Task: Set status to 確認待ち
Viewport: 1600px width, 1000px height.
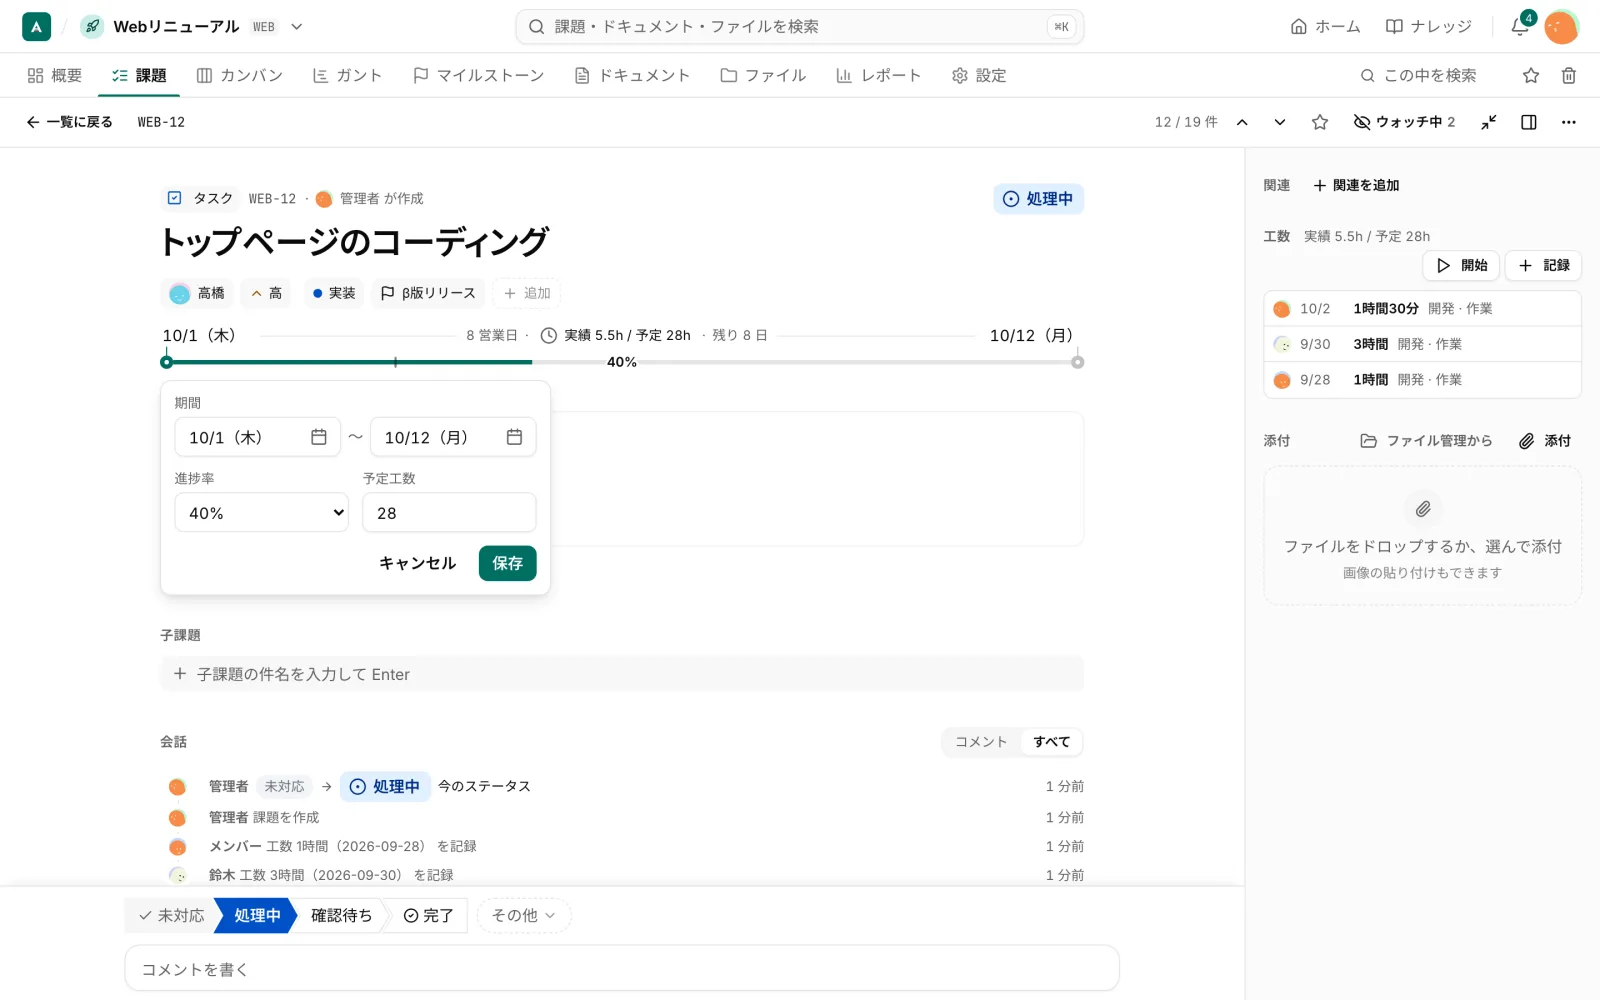Action: [x=341, y=915]
